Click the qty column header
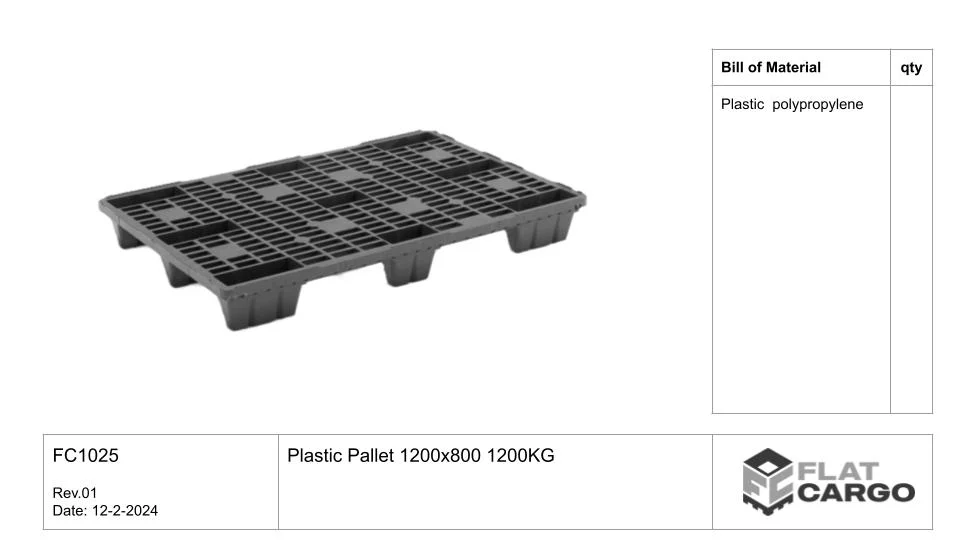 911,67
